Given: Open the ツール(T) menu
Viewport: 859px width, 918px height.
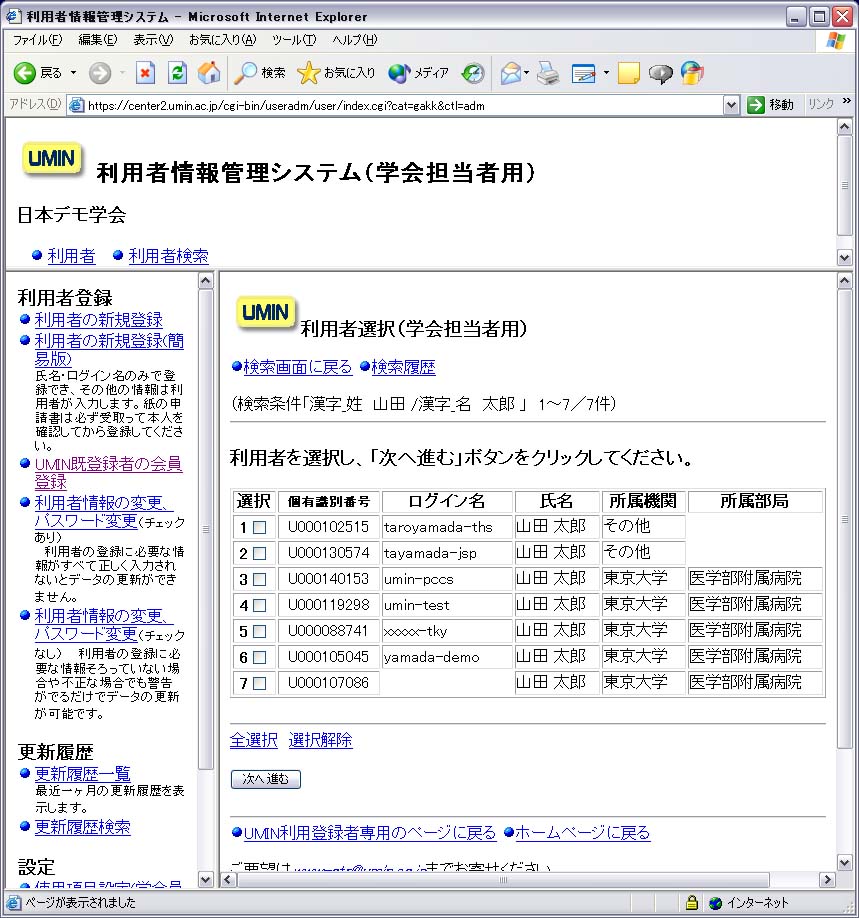Looking at the screenshot, I should click(294, 40).
